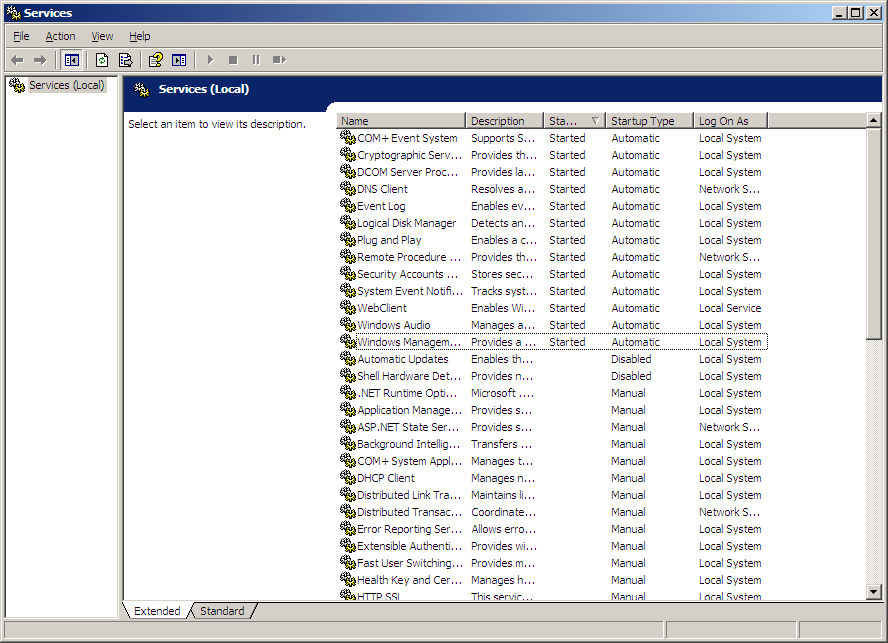
Task: Switch to the Extended tab
Action: [x=157, y=611]
